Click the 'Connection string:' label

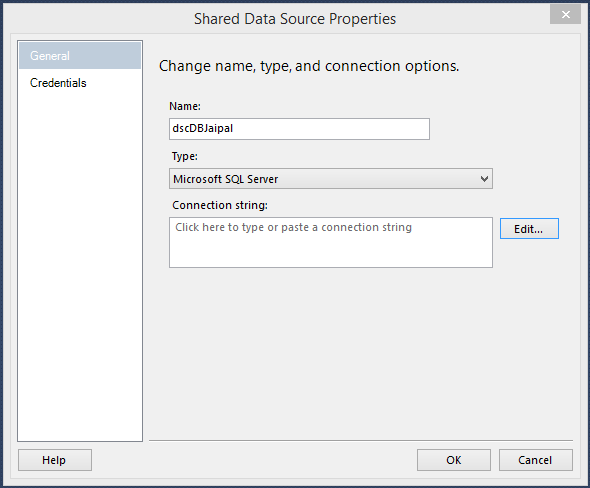tap(220, 205)
